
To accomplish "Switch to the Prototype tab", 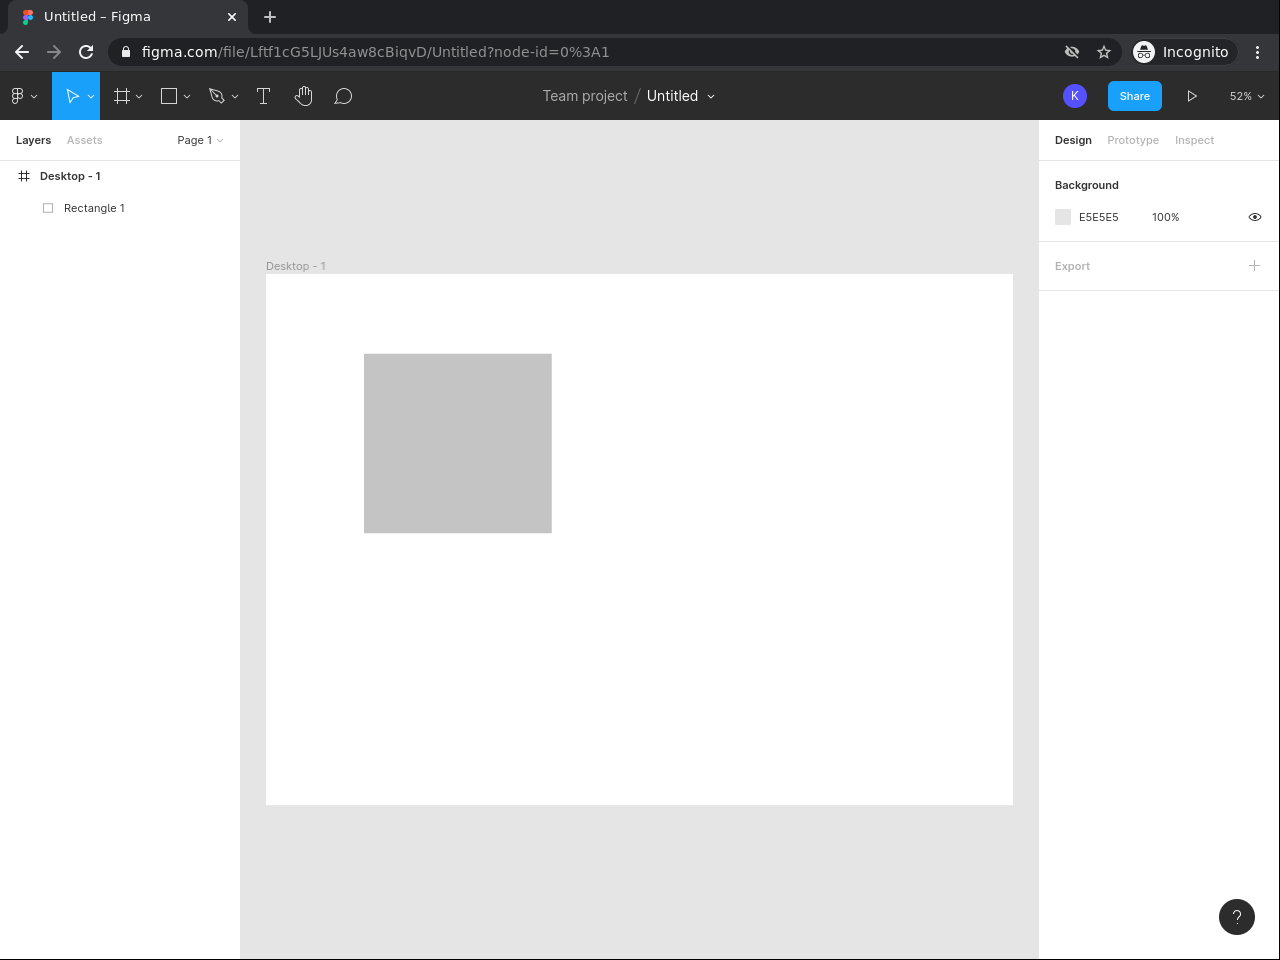I will (1133, 140).
